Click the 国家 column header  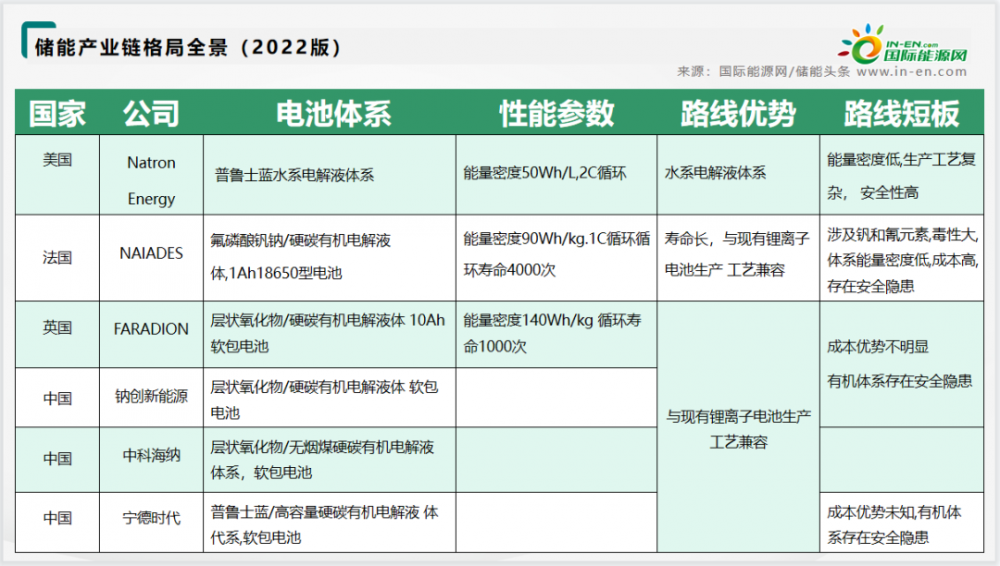tap(57, 113)
